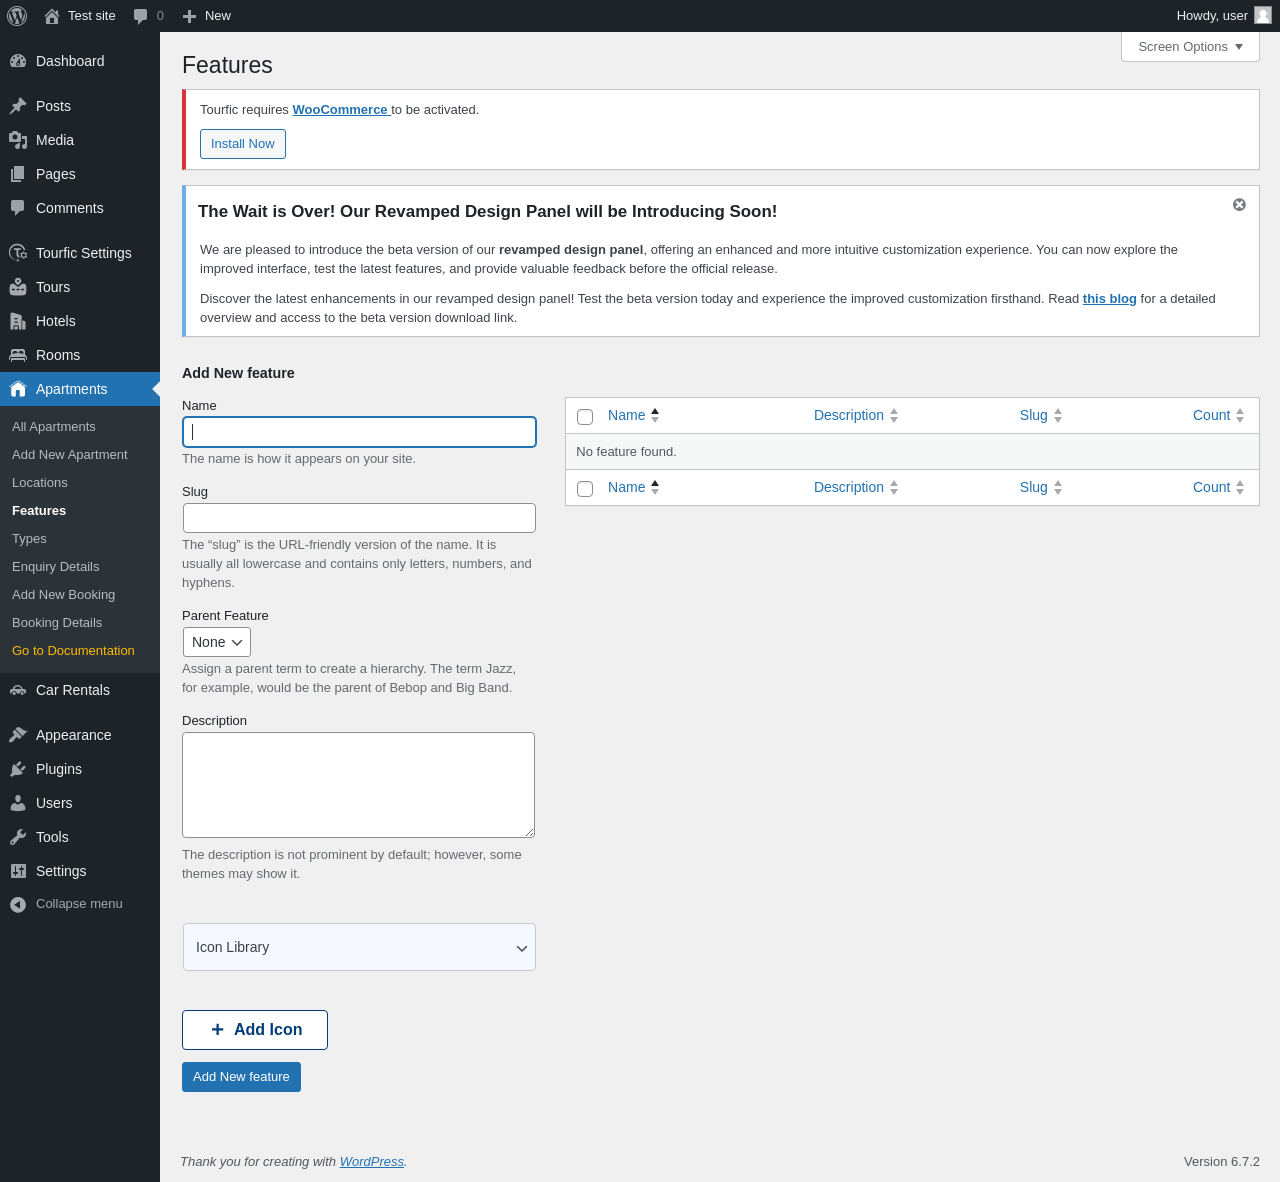
Task: Click the Appearance paintbrush icon
Action: 18,735
